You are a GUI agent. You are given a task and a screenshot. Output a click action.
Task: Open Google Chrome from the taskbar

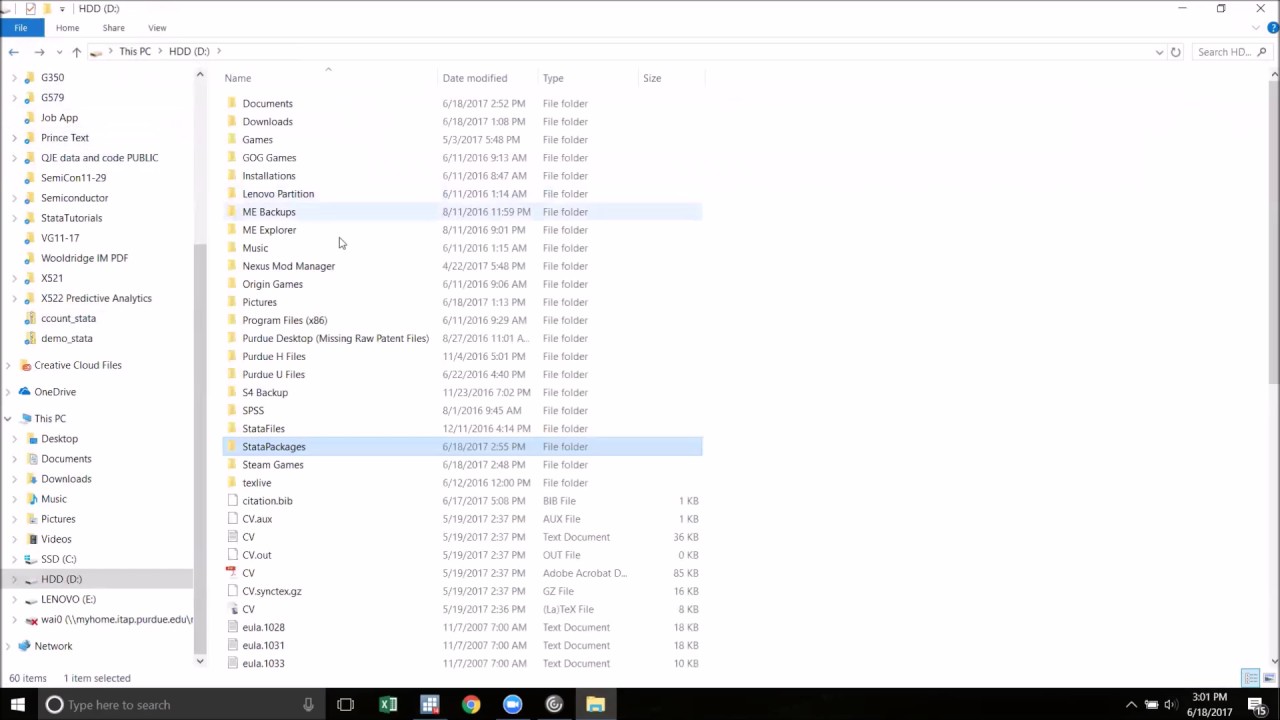pyautogui.click(x=471, y=705)
